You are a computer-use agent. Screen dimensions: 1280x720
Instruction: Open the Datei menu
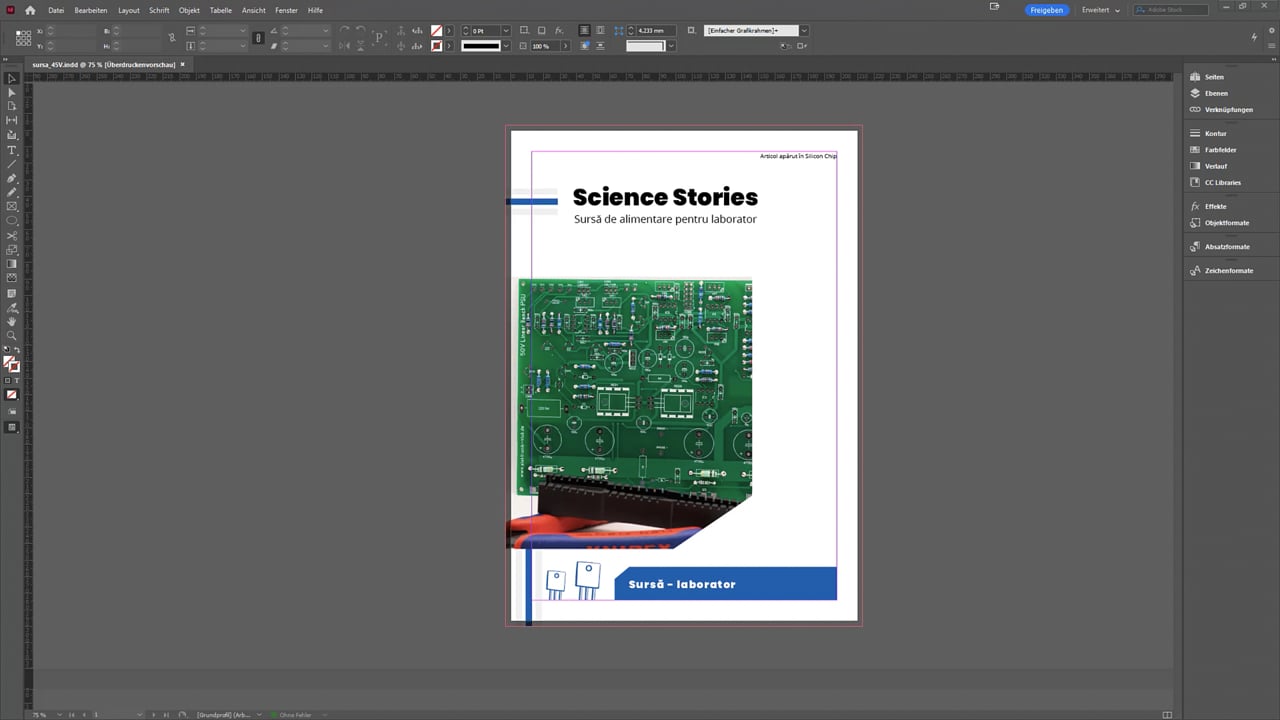tap(56, 10)
